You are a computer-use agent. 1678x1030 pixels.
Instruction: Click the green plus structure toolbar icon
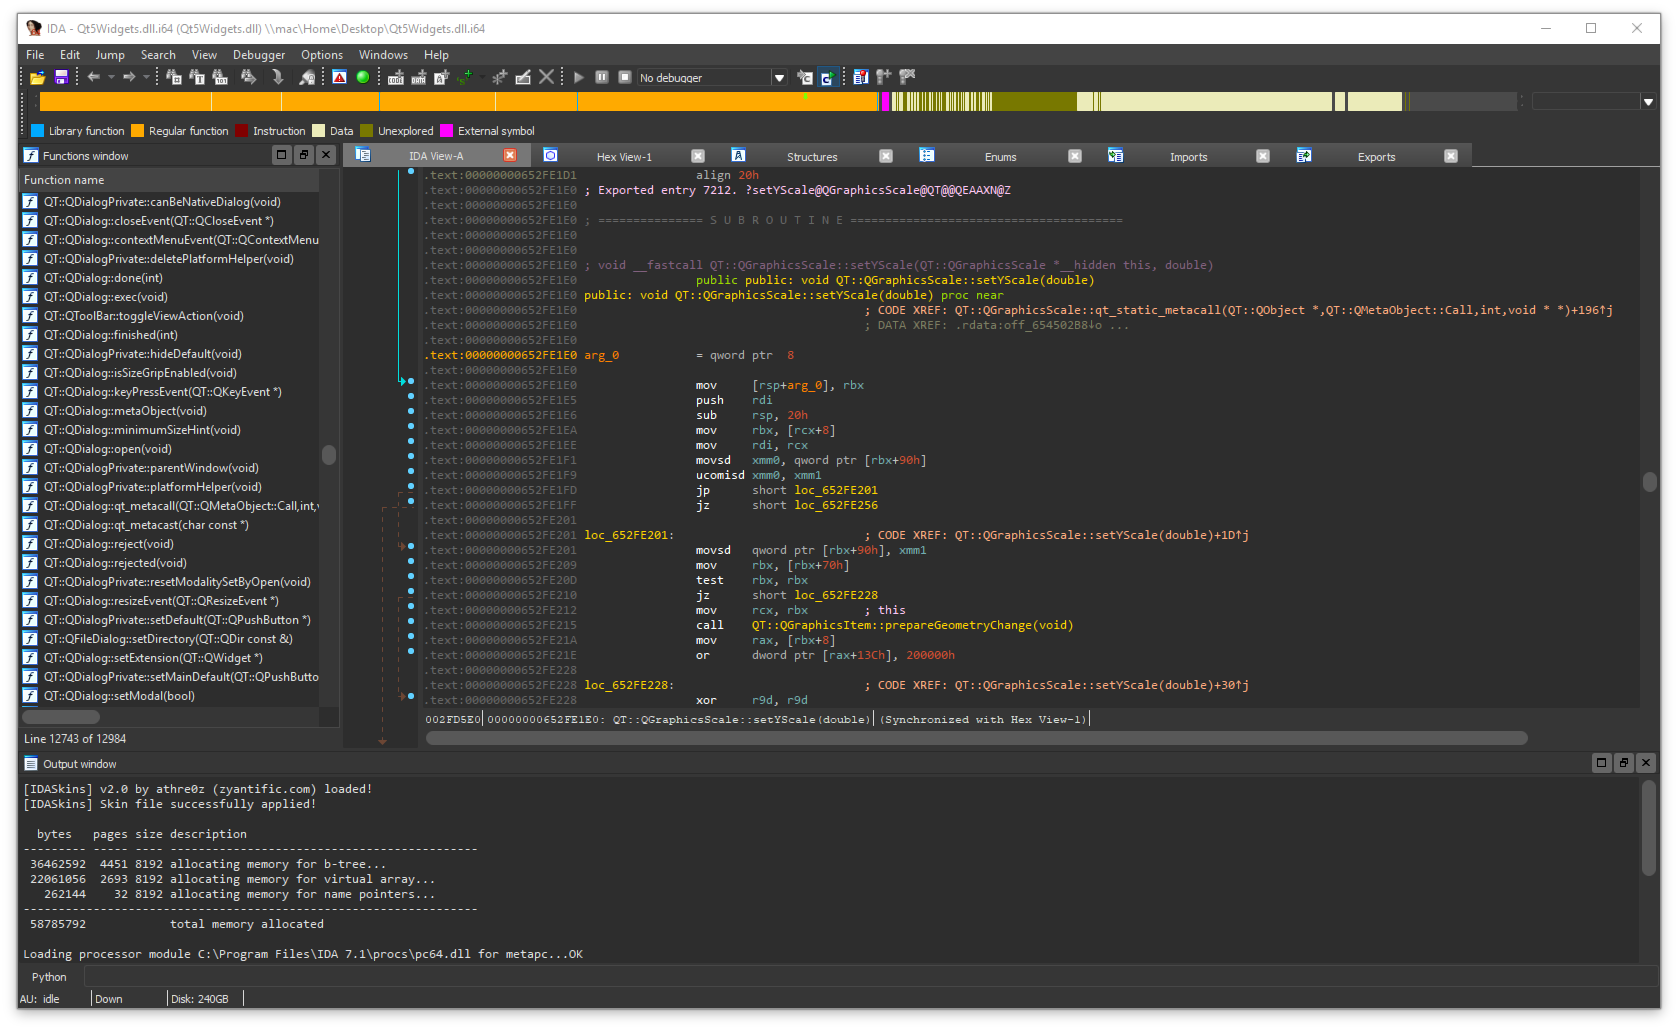[x=465, y=77]
